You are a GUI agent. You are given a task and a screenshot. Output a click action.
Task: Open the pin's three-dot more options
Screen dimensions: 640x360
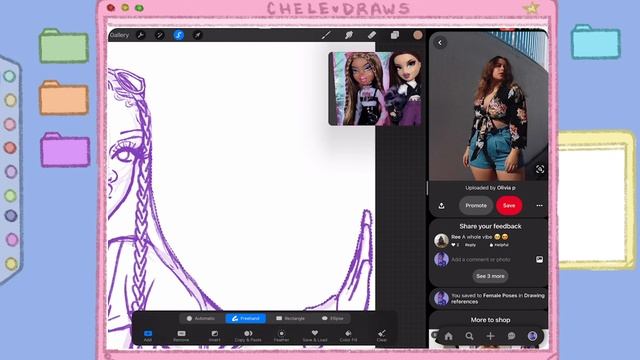[x=539, y=206]
